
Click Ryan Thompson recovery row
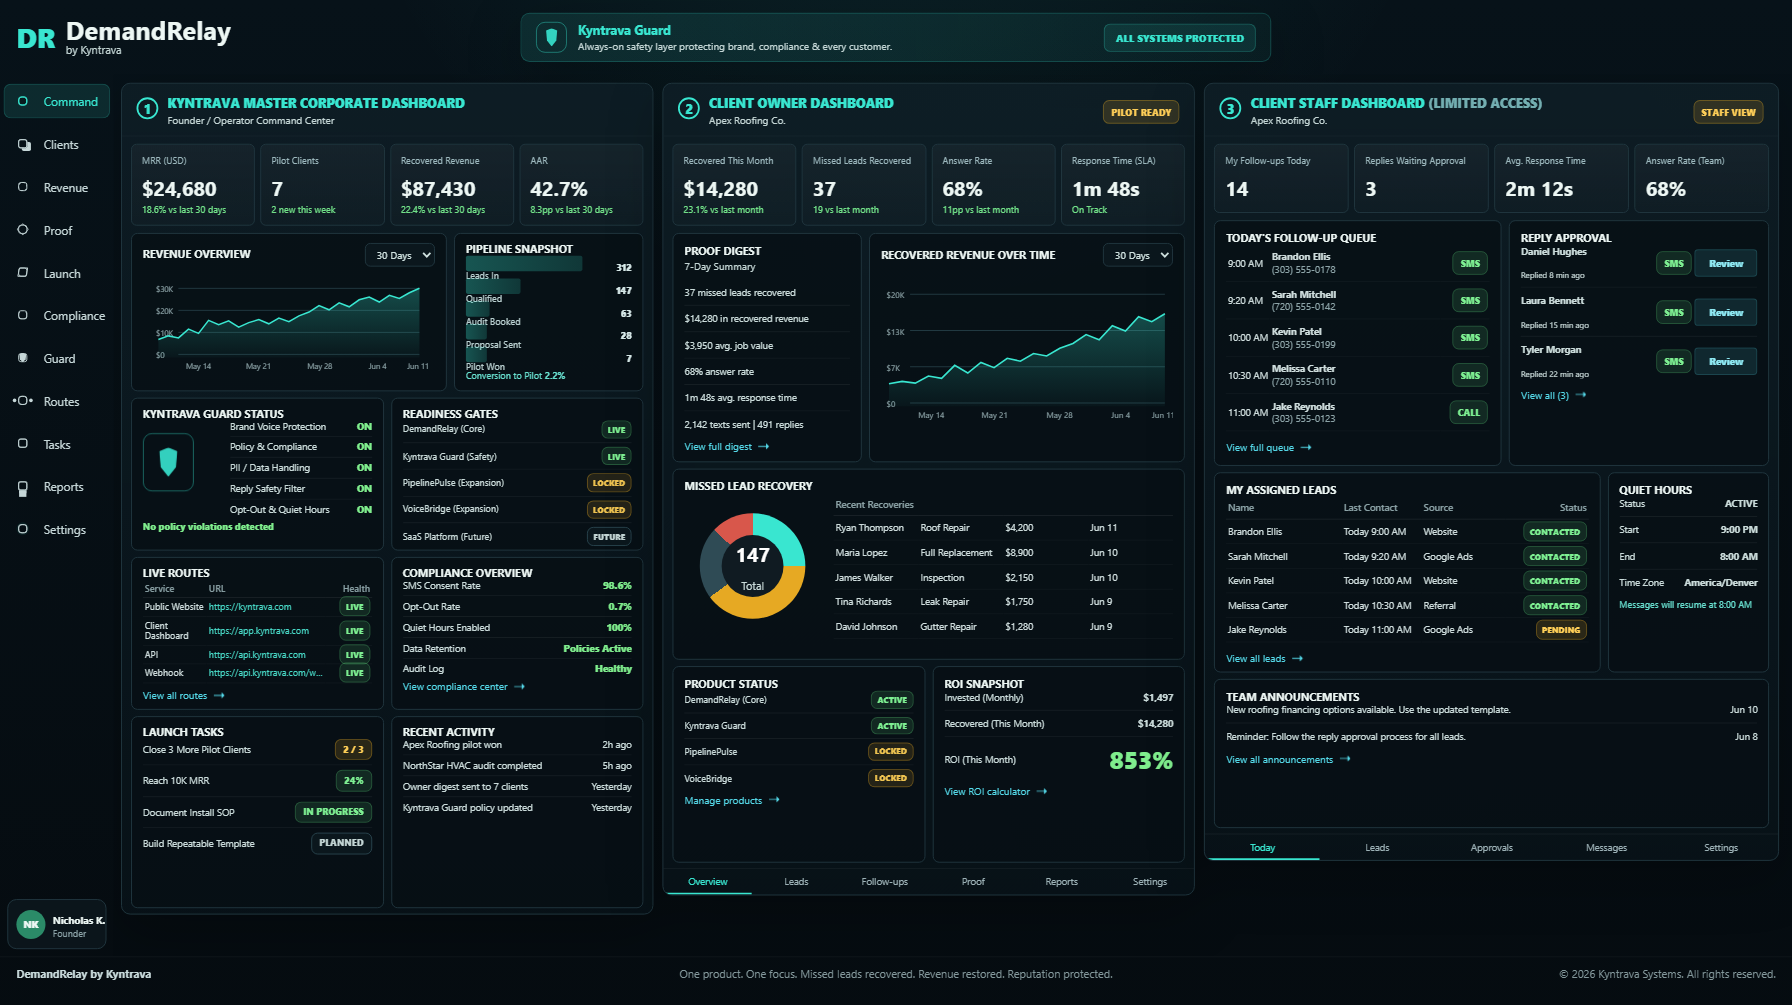tap(1004, 528)
